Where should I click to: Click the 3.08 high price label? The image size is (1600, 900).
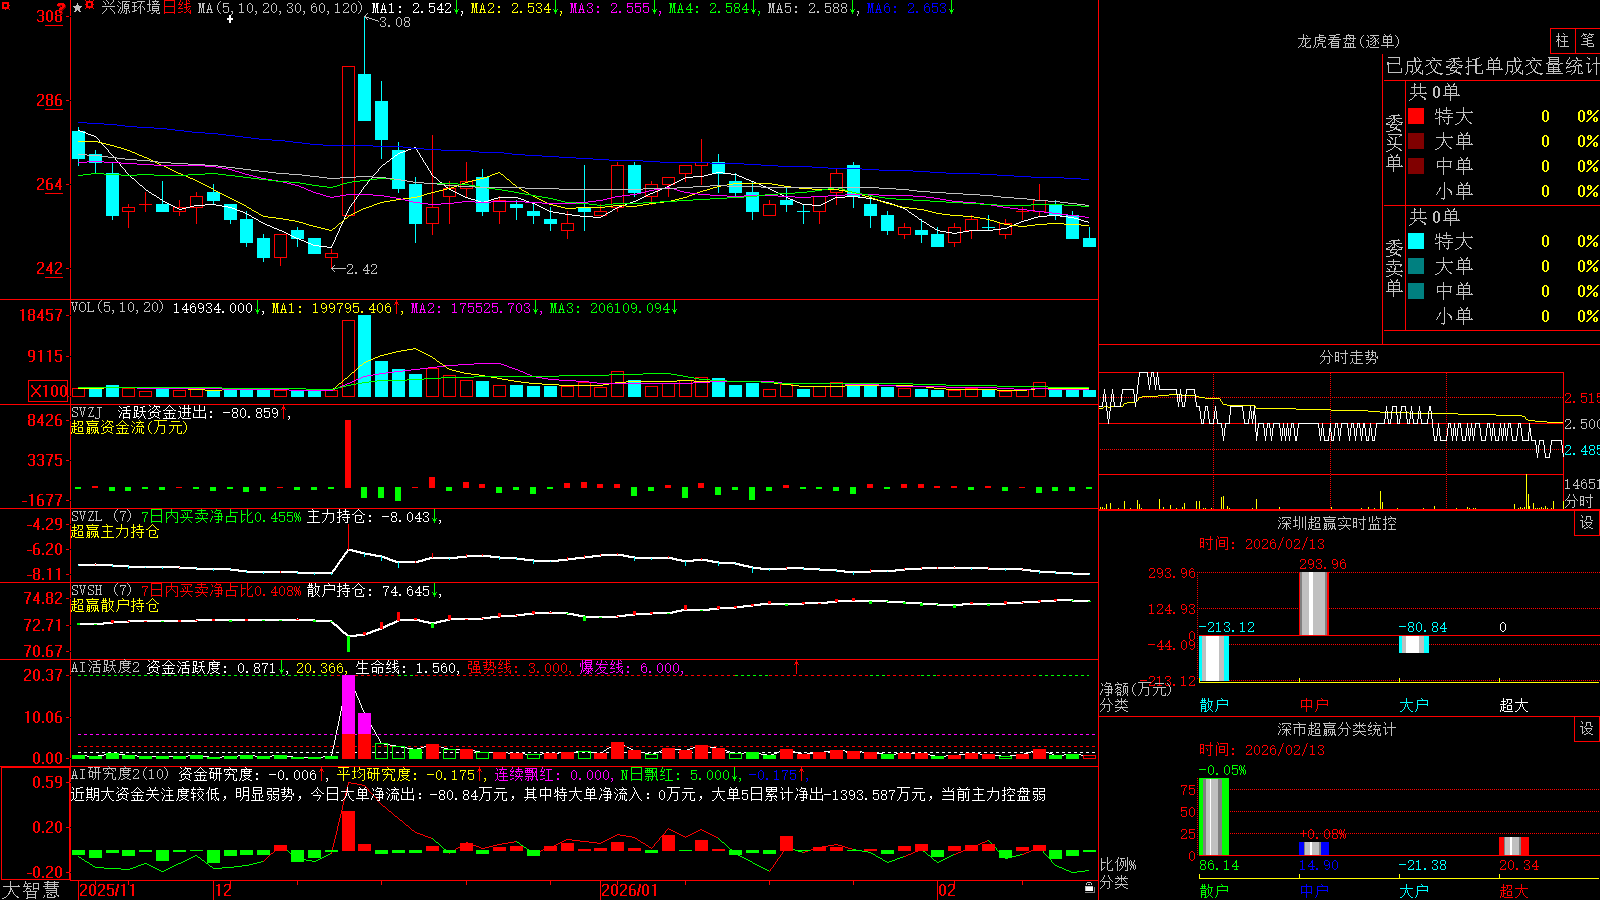[x=395, y=22]
